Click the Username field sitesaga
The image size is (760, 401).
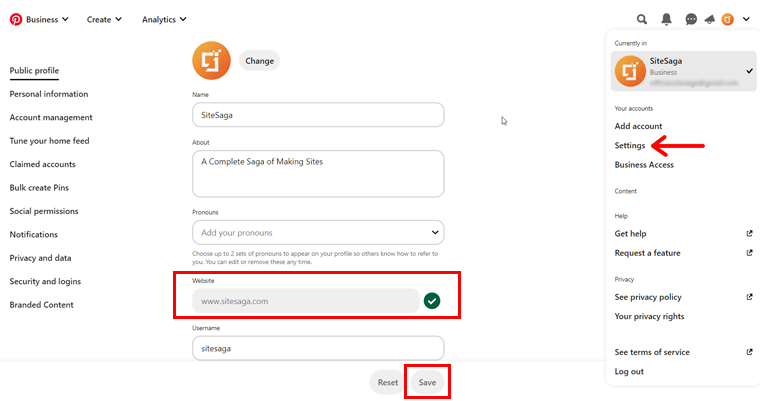pyautogui.click(x=318, y=348)
